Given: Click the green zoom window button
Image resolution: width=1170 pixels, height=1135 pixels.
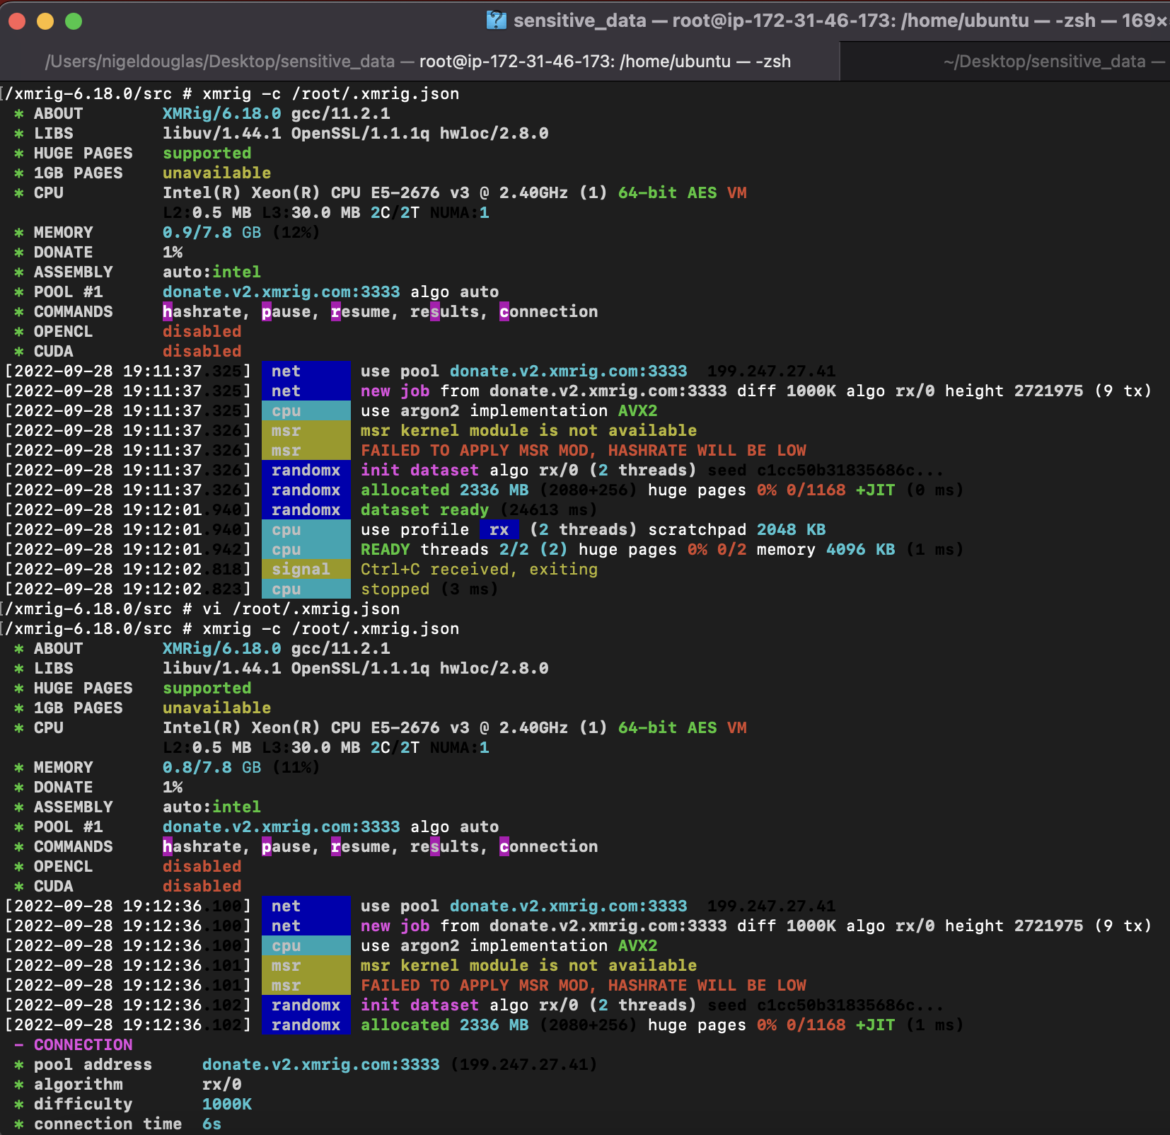Looking at the screenshot, I should pos(74,21).
